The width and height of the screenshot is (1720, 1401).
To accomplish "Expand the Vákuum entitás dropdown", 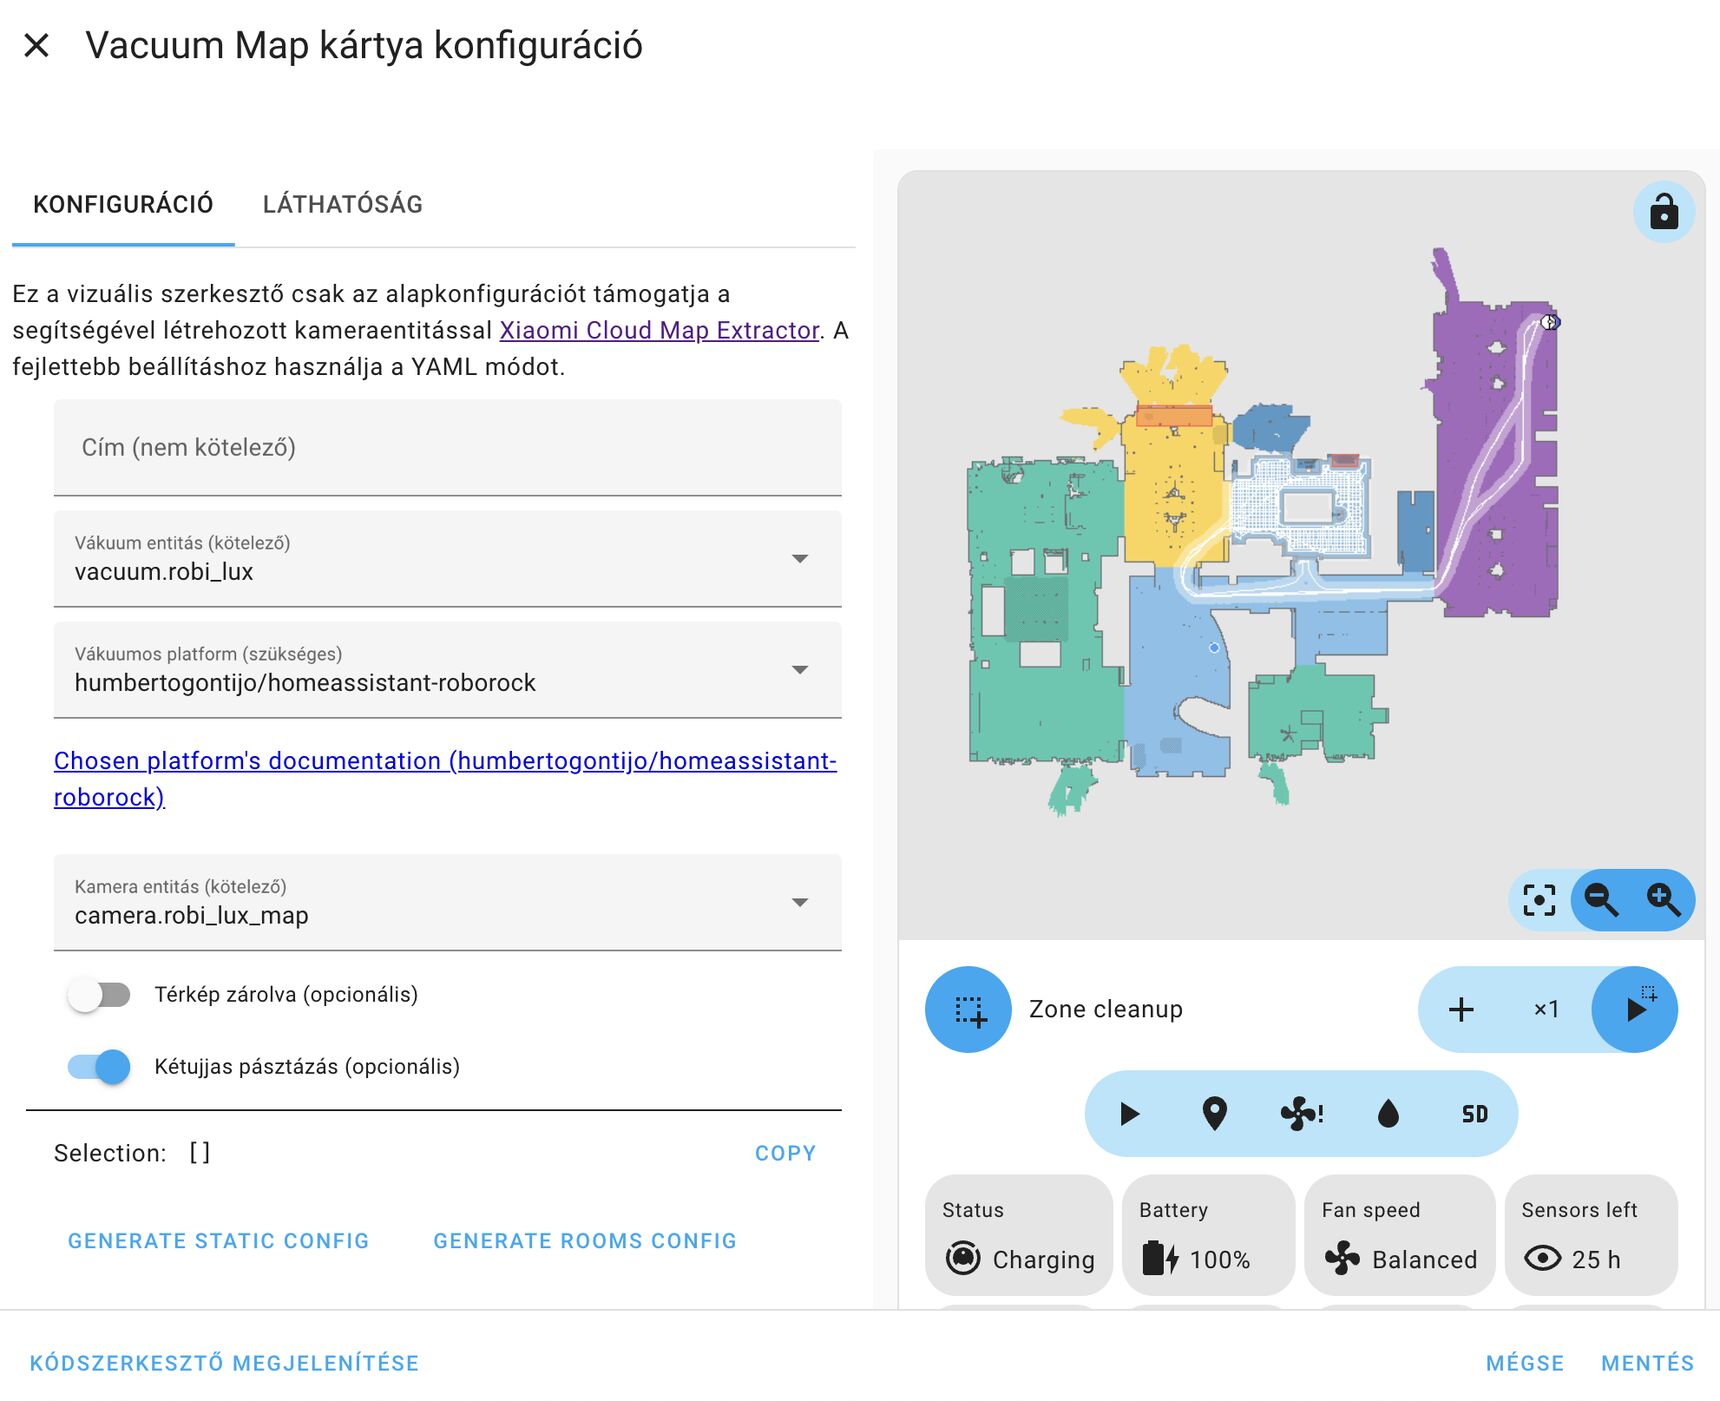I will pos(447,558).
